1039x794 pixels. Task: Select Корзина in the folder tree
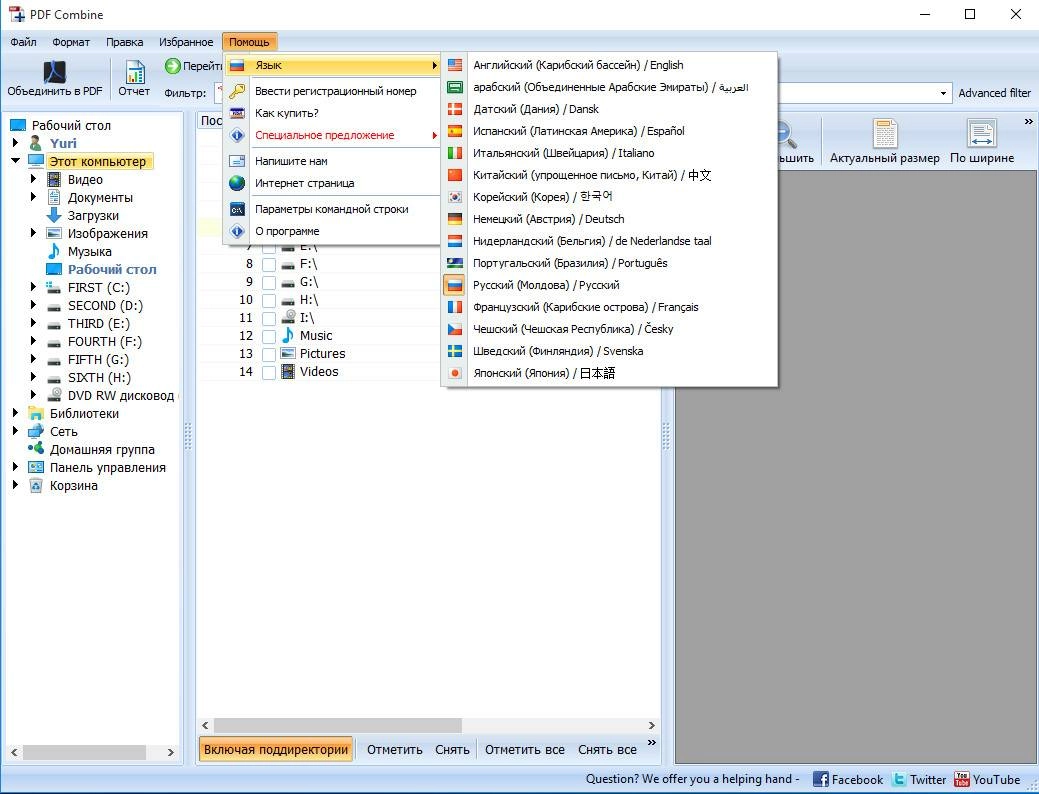pos(74,485)
